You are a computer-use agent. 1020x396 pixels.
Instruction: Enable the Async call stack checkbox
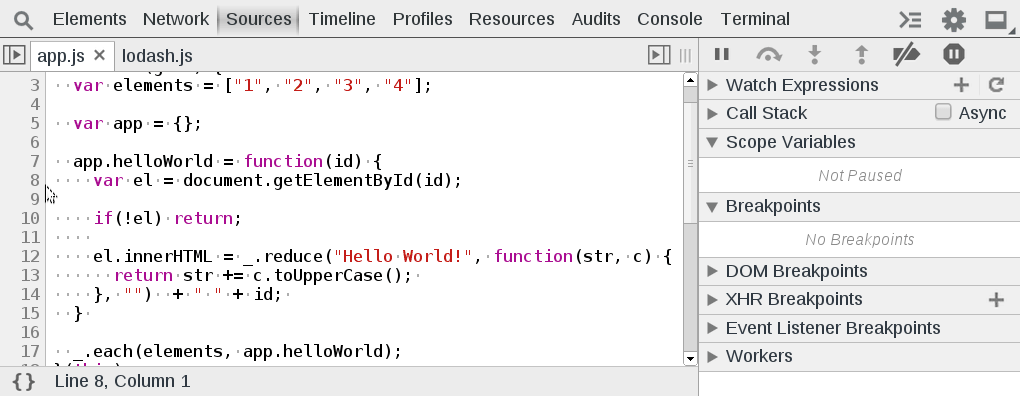click(943, 112)
